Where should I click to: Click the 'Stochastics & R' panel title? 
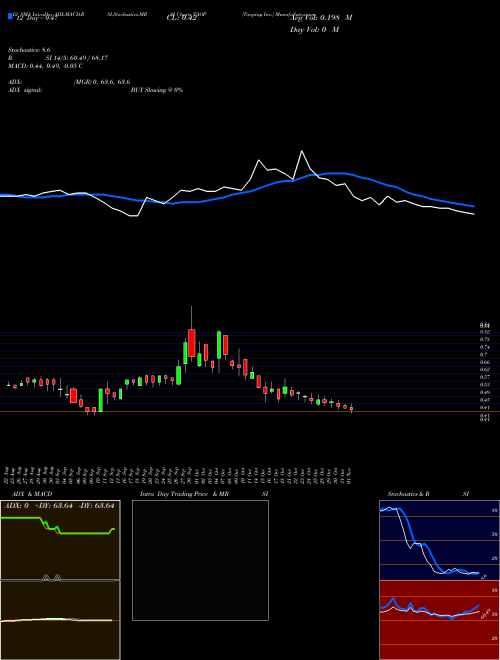(409, 494)
